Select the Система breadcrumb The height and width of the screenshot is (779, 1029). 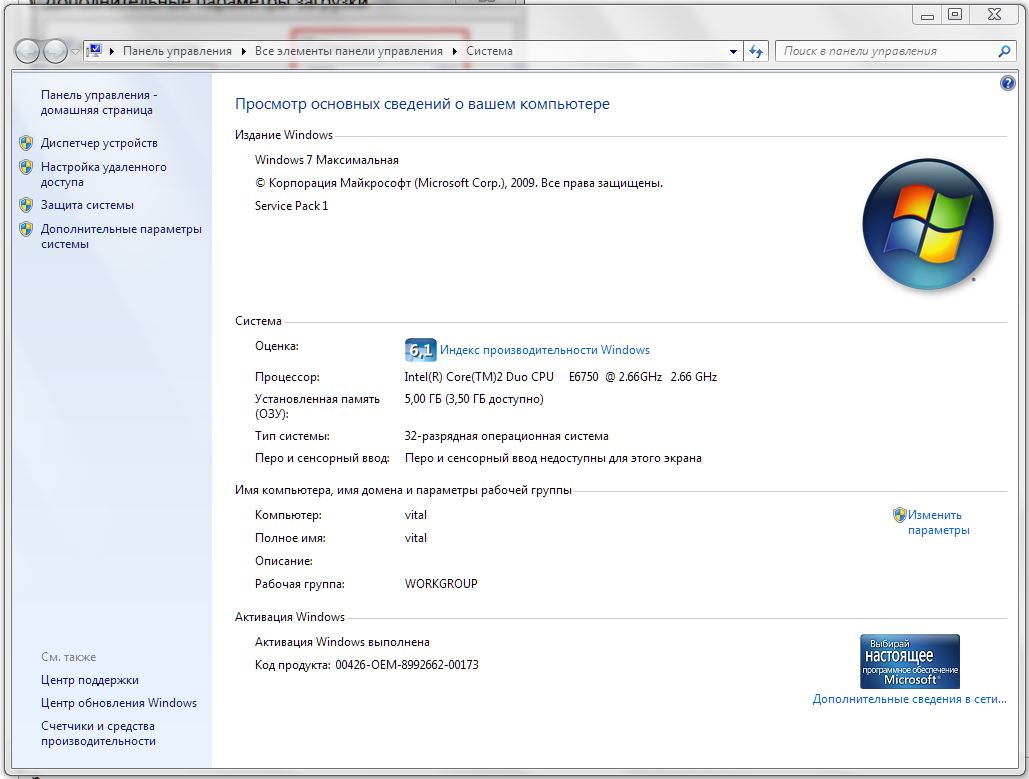[x=489, y=51]
